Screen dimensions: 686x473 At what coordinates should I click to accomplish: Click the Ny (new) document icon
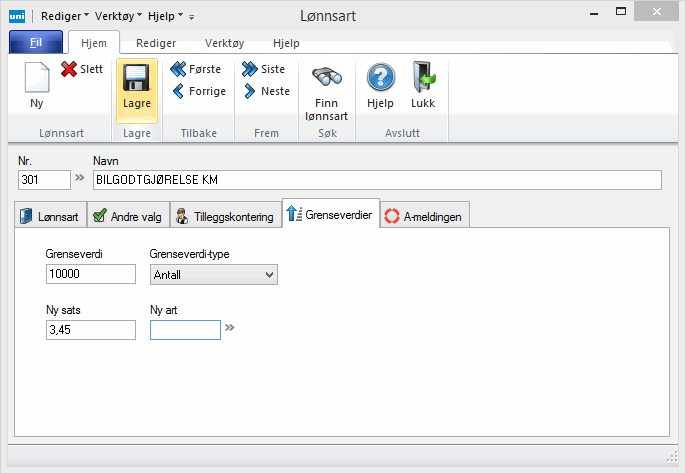coord(37,80)
